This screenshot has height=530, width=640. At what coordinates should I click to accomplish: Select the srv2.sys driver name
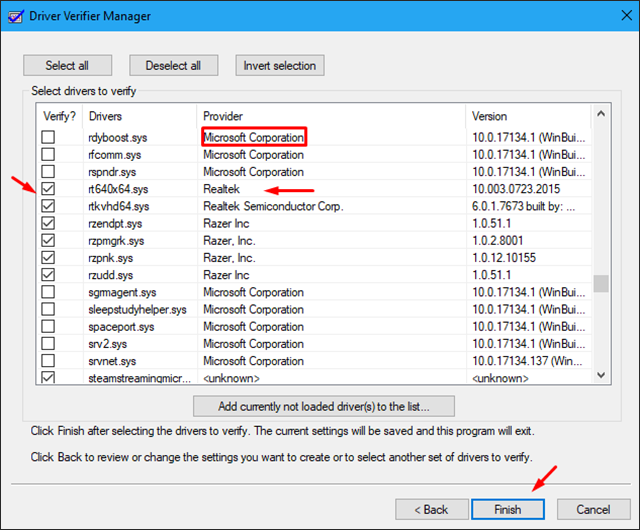[108, 344]
